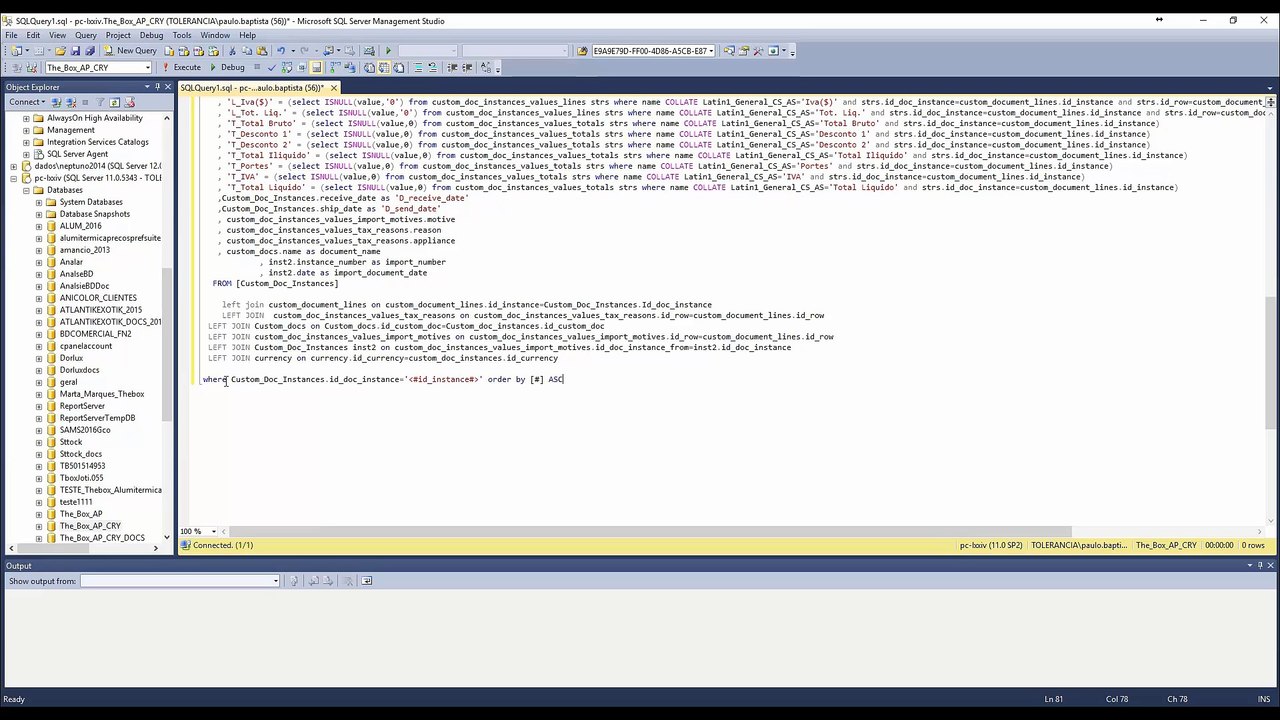Open the Query menu
Viewport: 1280px width, 720px height.
click(85, 35)
